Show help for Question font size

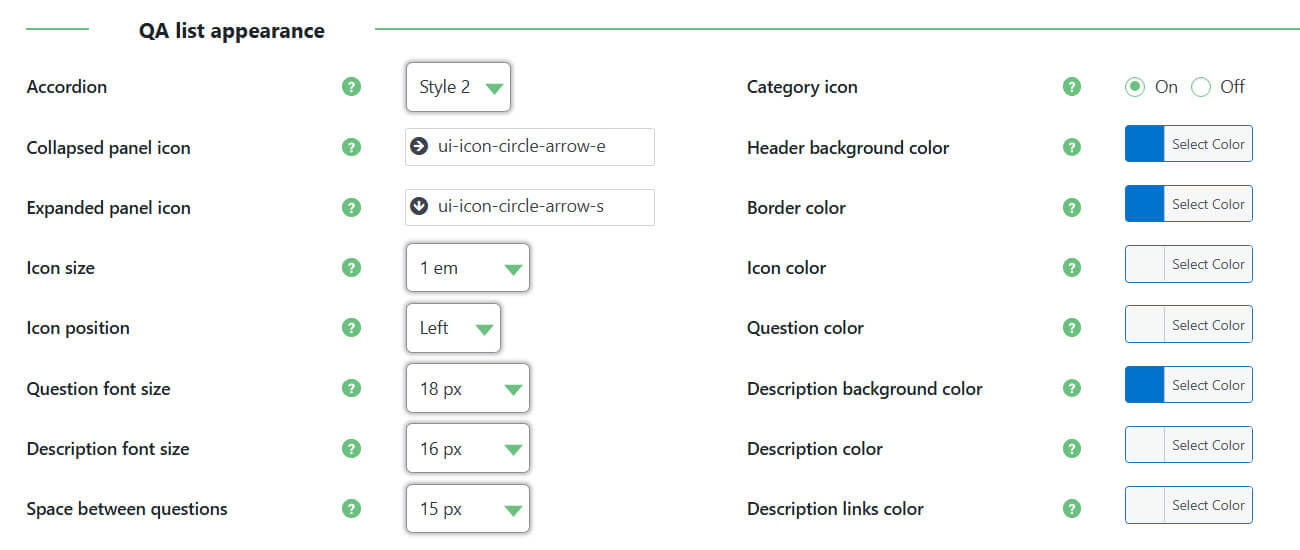[x=351, y=388]
